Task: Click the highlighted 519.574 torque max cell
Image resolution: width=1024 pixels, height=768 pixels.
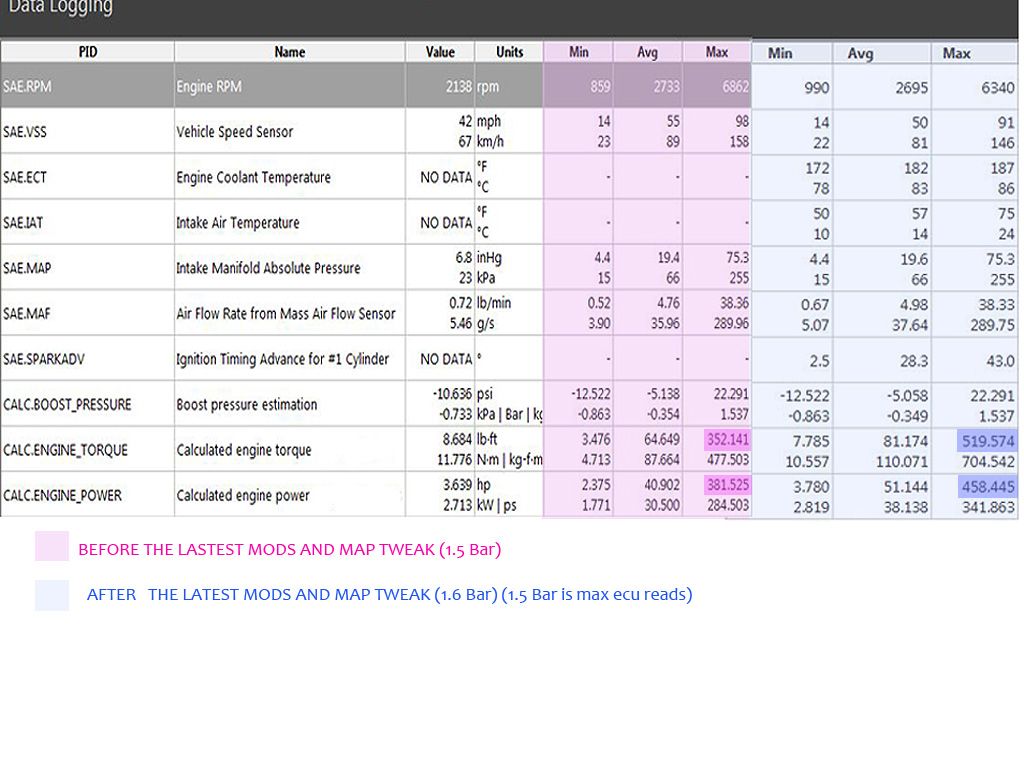Action: click(x=987, y=441)
